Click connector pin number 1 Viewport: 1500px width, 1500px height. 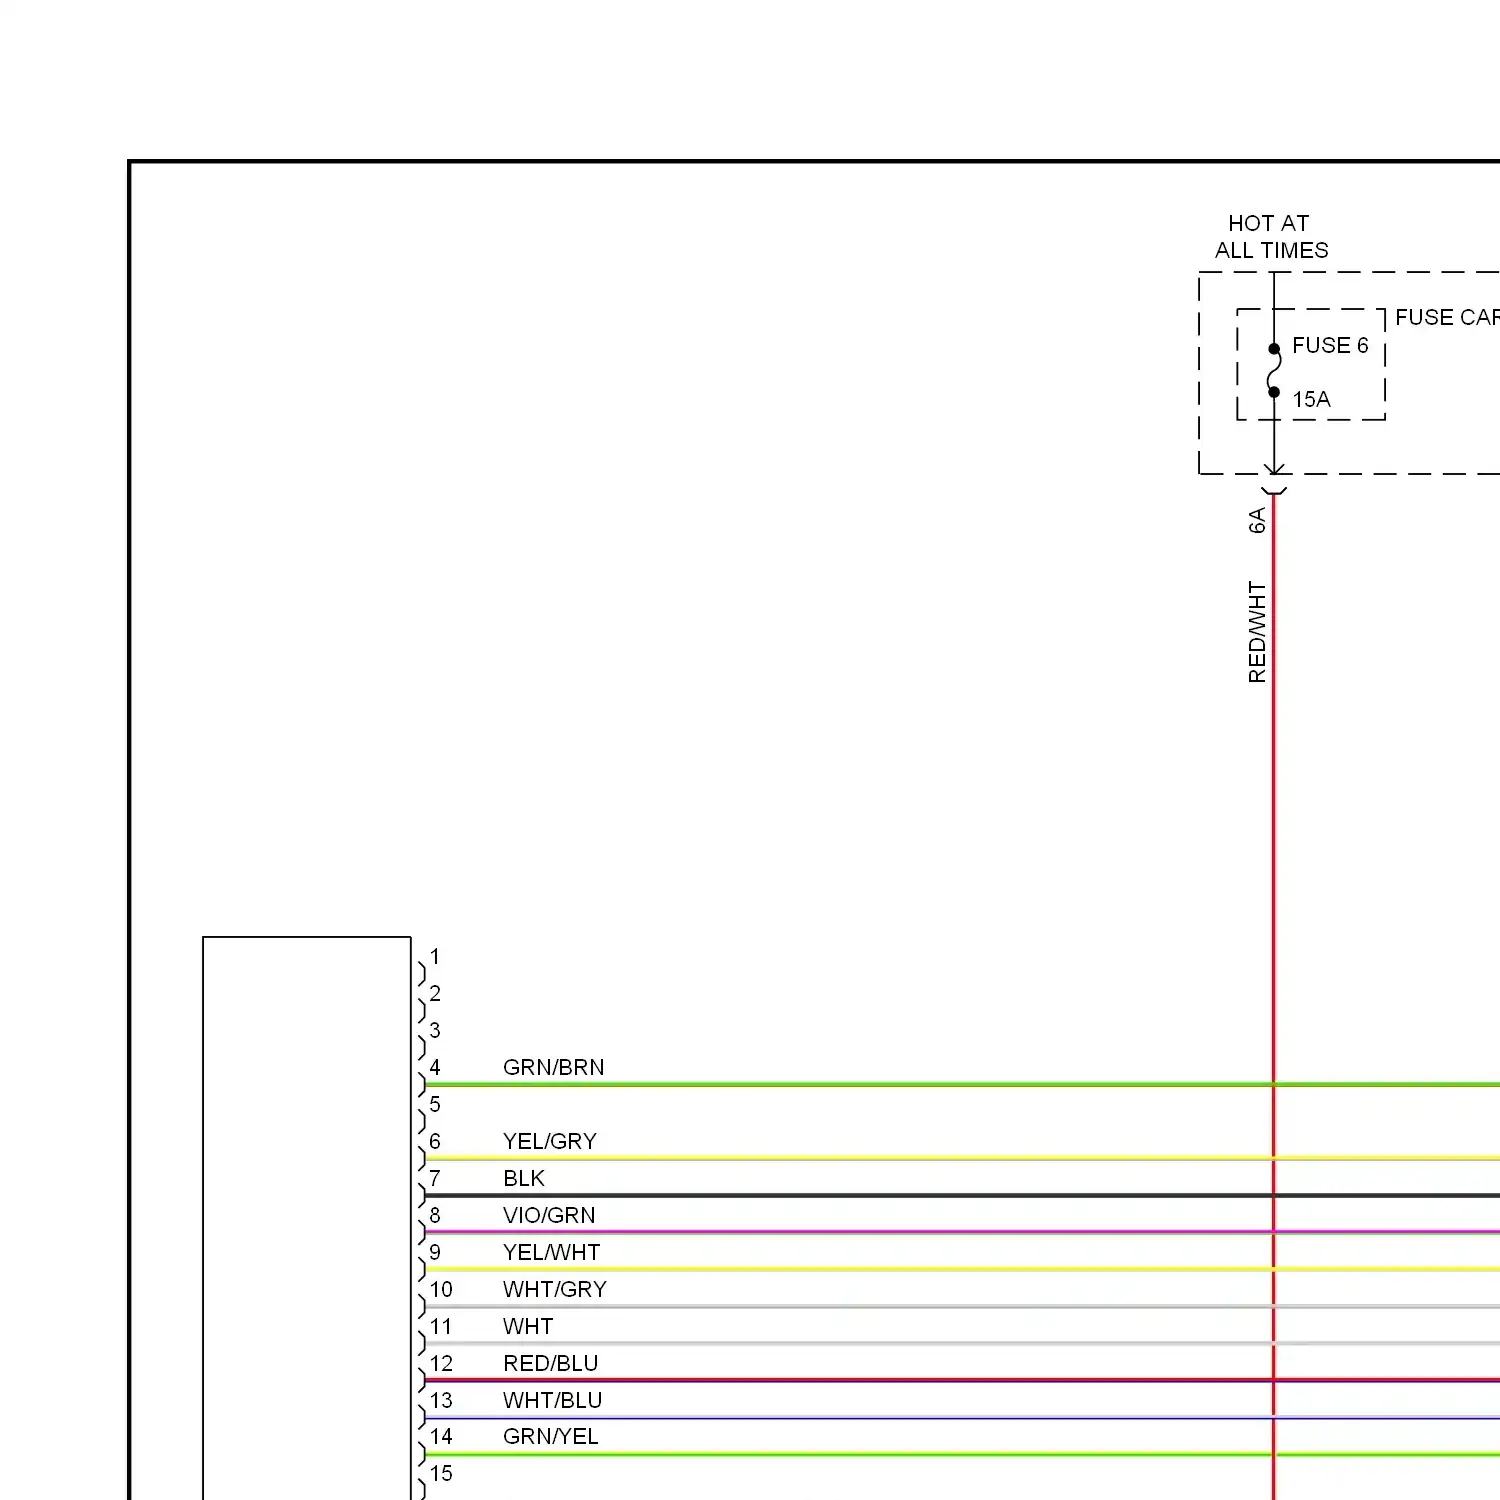coord(435,957)
